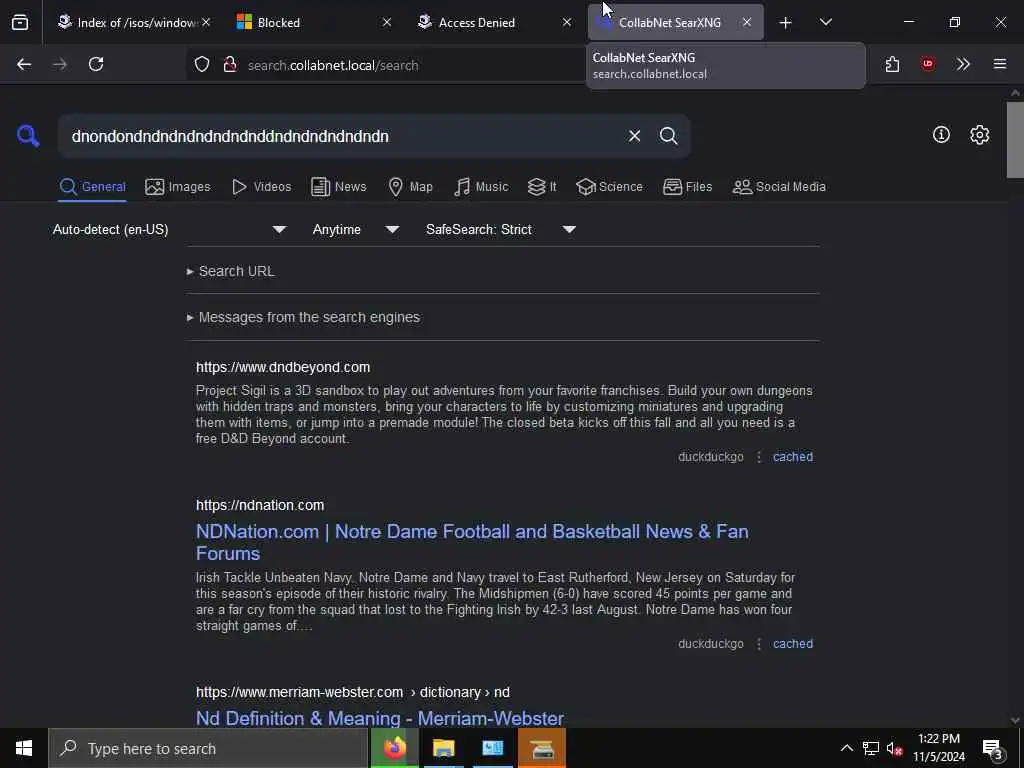Close the Access Denied tab
The image size is (1024, 768).
[567, 22]
